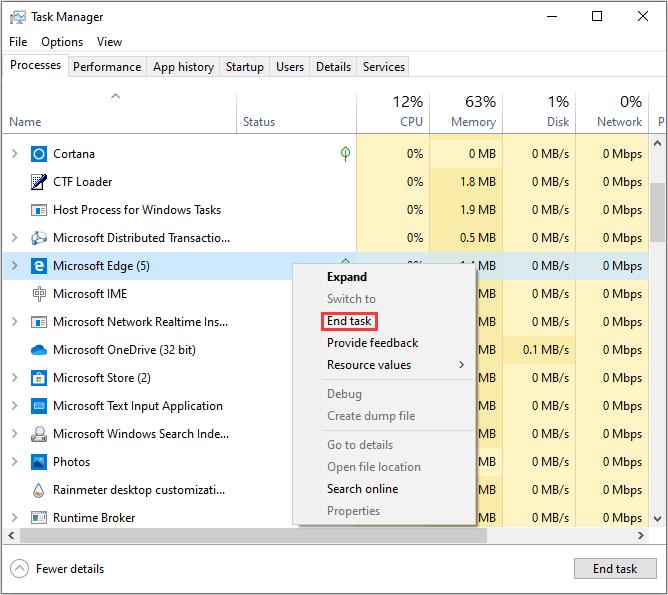Switch to the Users tab

click(290, 67)
